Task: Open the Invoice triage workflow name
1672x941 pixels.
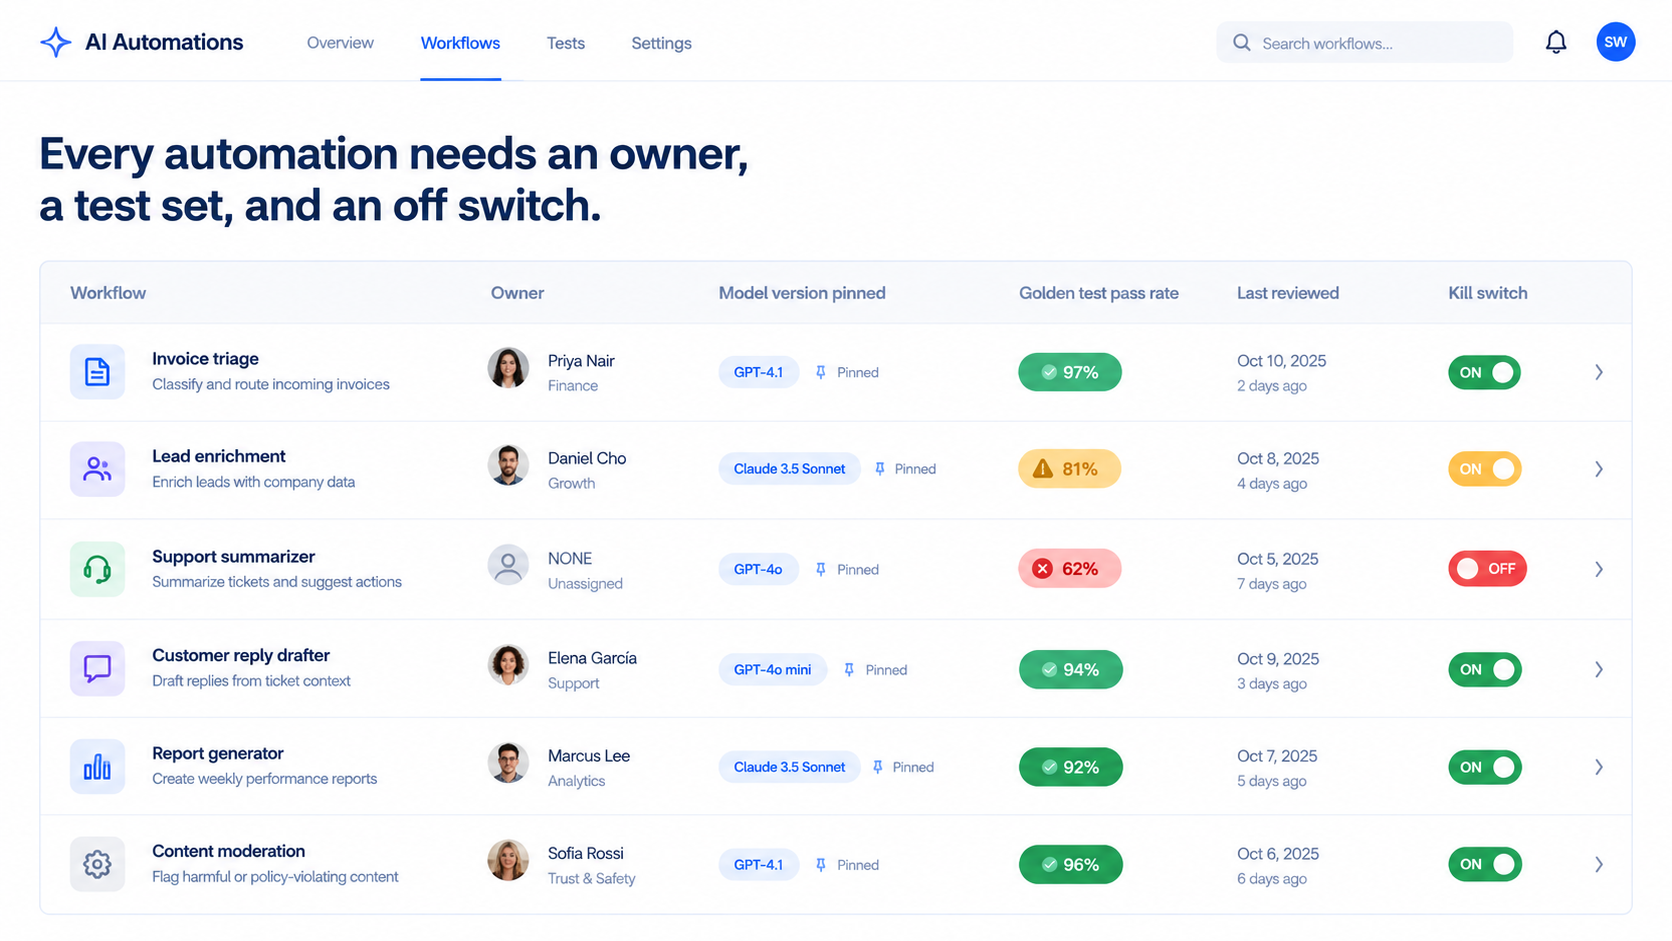Action: [205, 359]
